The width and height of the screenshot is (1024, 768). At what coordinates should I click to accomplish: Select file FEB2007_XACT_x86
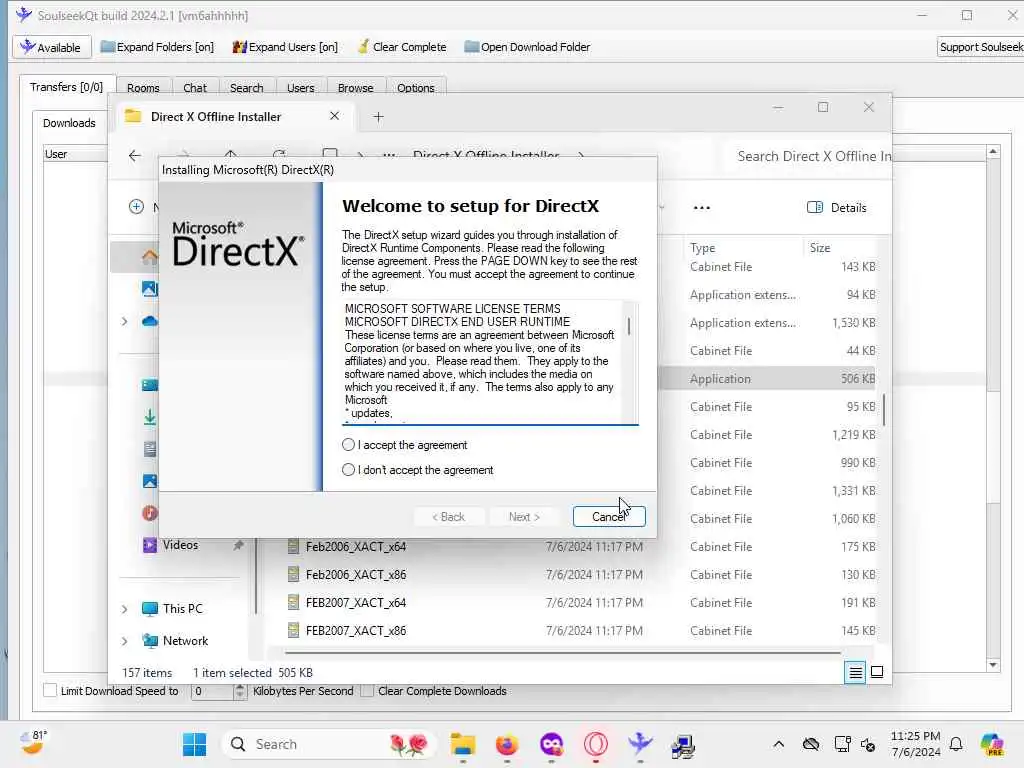355,631
